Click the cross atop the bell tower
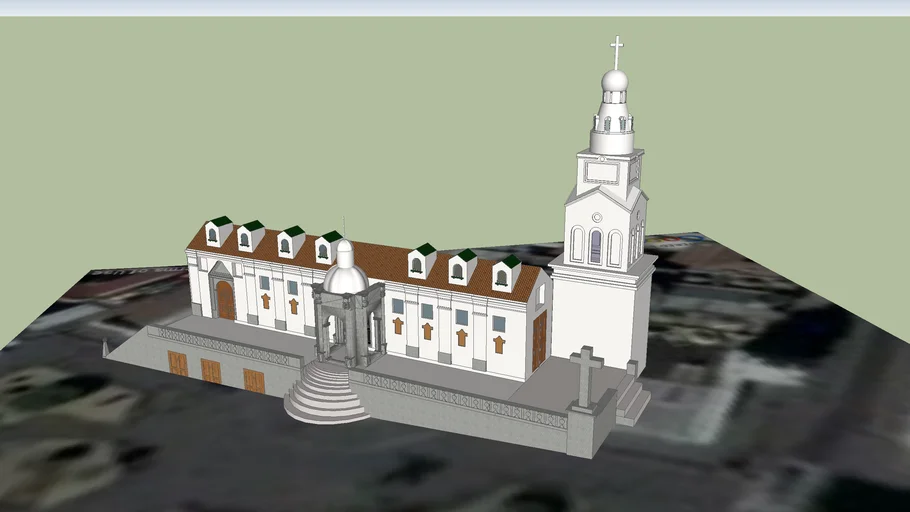Screen dimensions: 910x512 pos(617,50)
